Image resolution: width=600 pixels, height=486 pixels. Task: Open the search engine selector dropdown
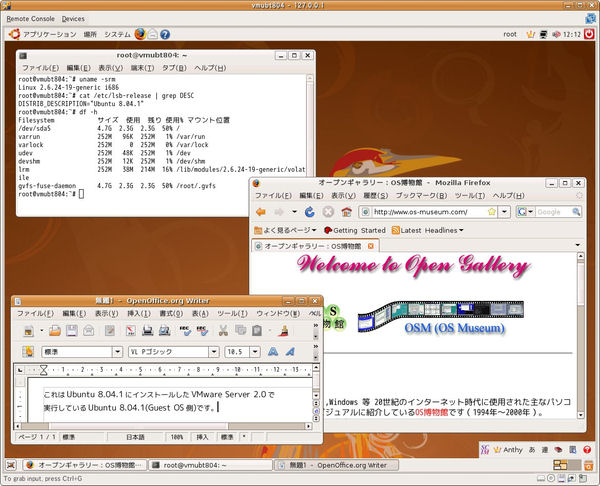(x=531, y=212)
